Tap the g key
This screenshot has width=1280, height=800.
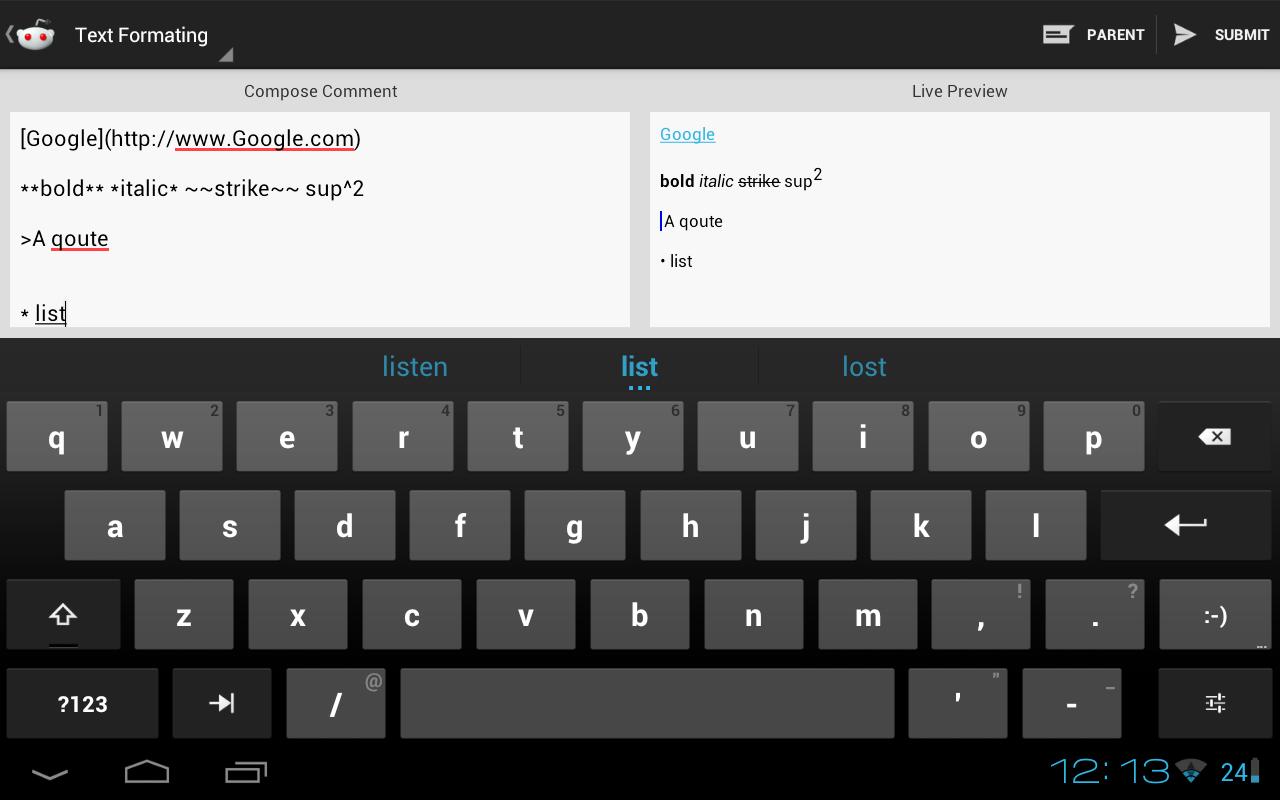[x=575, y=525]
